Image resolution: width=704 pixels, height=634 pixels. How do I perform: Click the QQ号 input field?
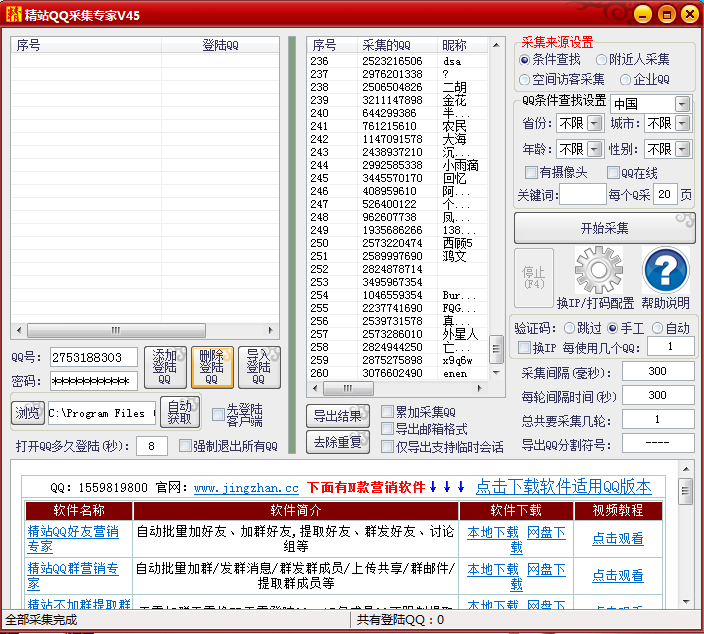coord(93,357)
